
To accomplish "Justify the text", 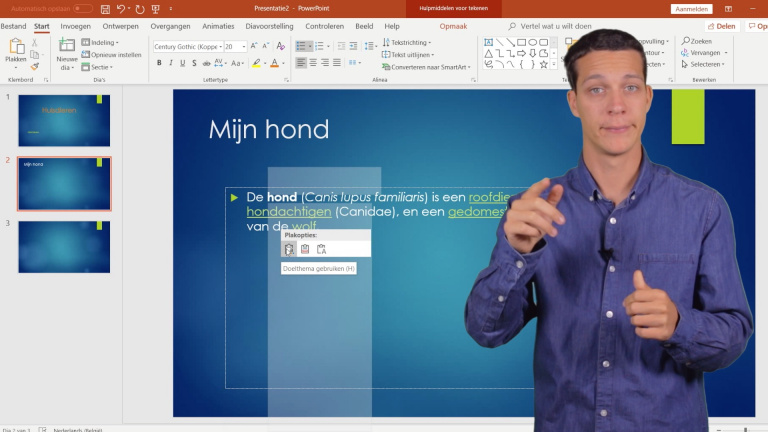I will pos(337,63).
